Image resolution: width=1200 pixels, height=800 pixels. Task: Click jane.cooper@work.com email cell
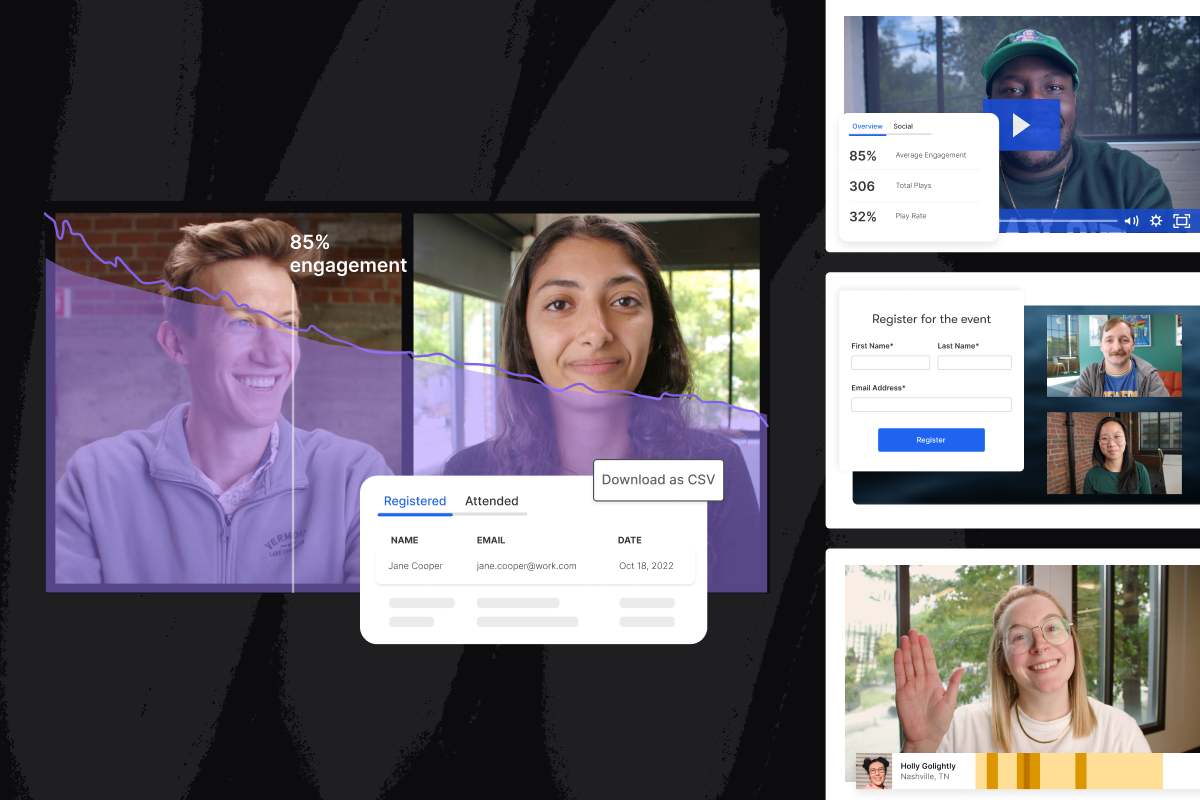(526, 566)
